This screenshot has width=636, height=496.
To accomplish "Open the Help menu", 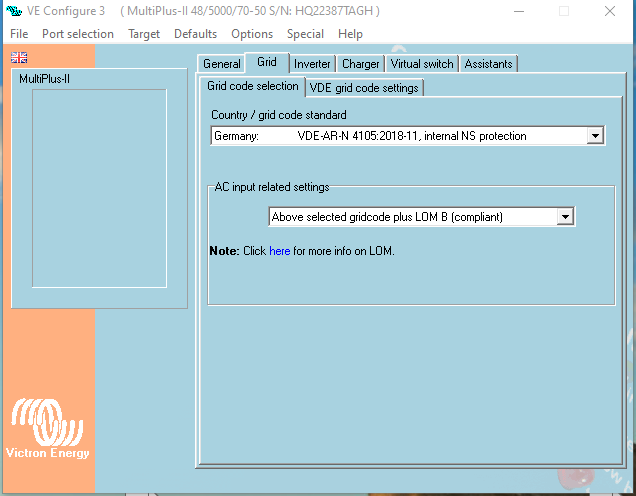I will point(350,33).
